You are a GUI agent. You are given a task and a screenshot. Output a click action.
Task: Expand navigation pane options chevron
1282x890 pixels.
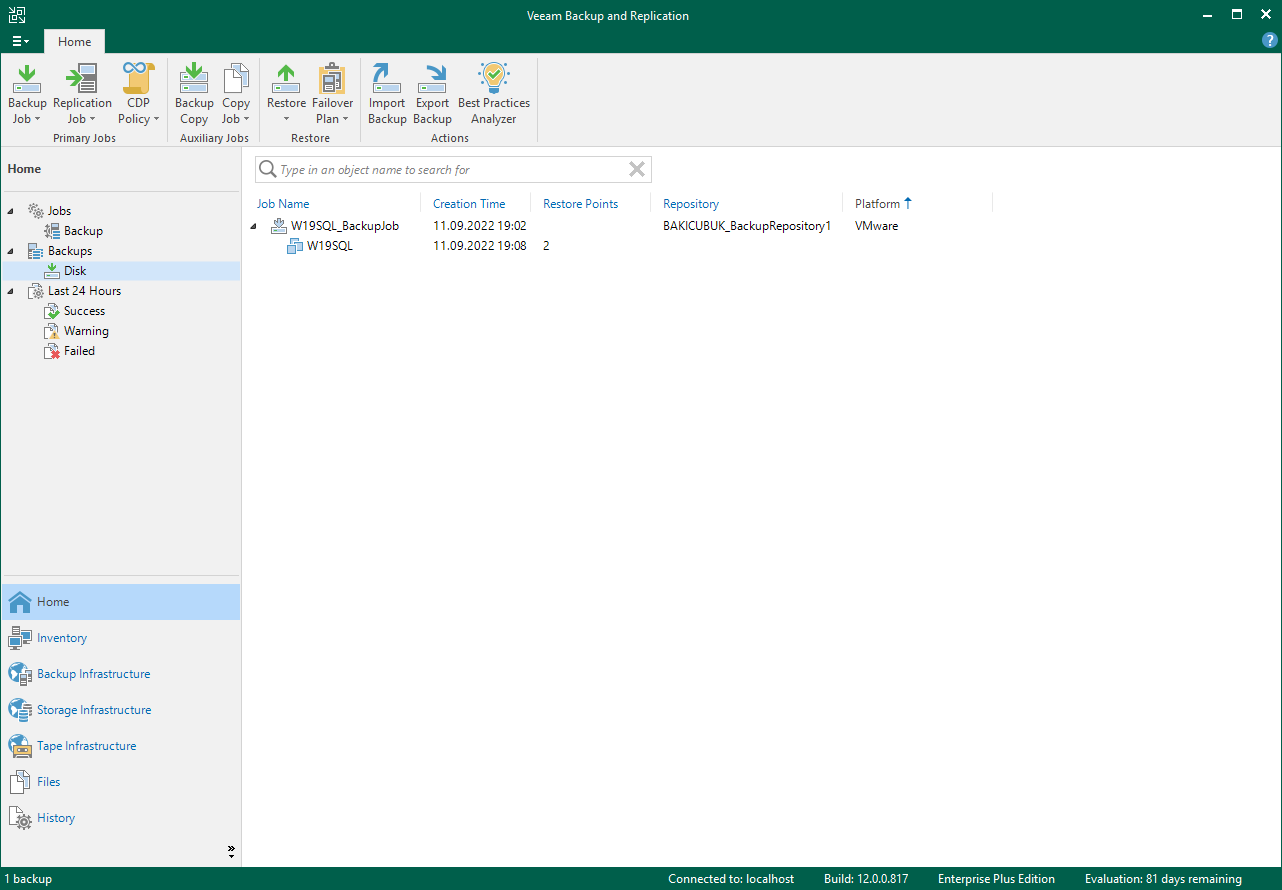[x=231, y=852]
